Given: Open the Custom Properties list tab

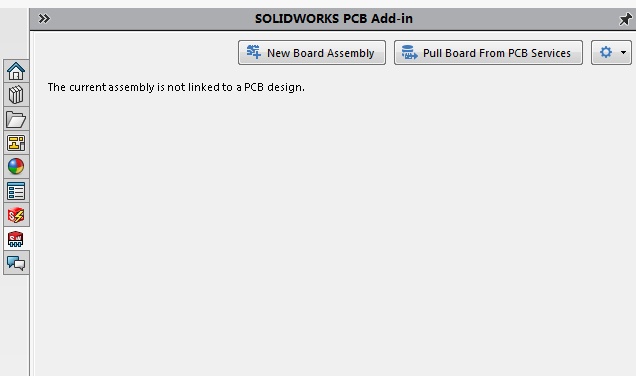Looking at the screenshot, I should point(16,191).
